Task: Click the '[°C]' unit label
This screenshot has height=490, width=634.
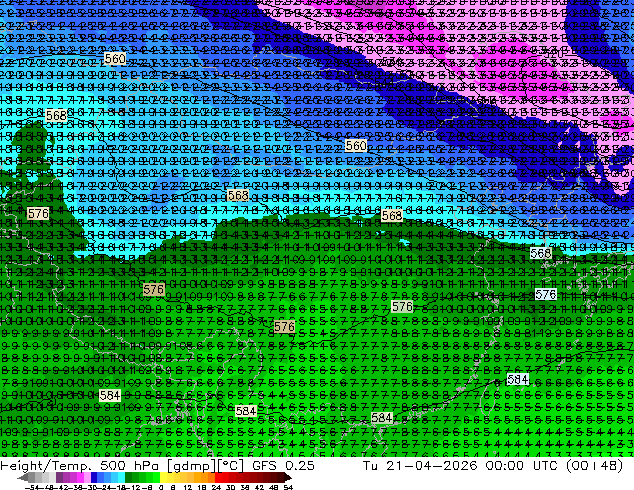Action: tap(230, 466)
